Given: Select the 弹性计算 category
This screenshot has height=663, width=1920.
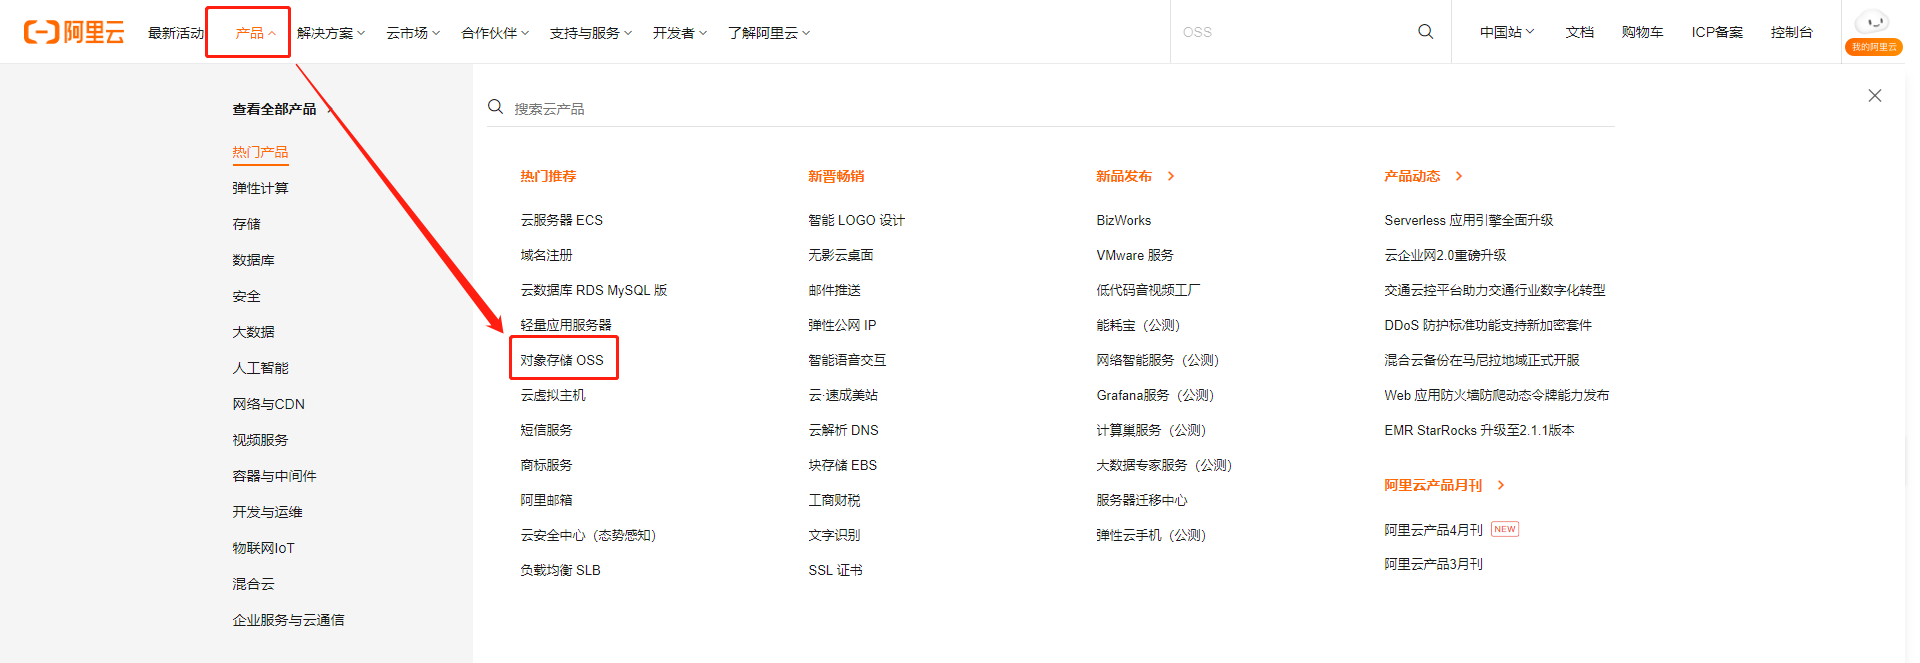Looking at the screenshot, I should pos(260,188).
